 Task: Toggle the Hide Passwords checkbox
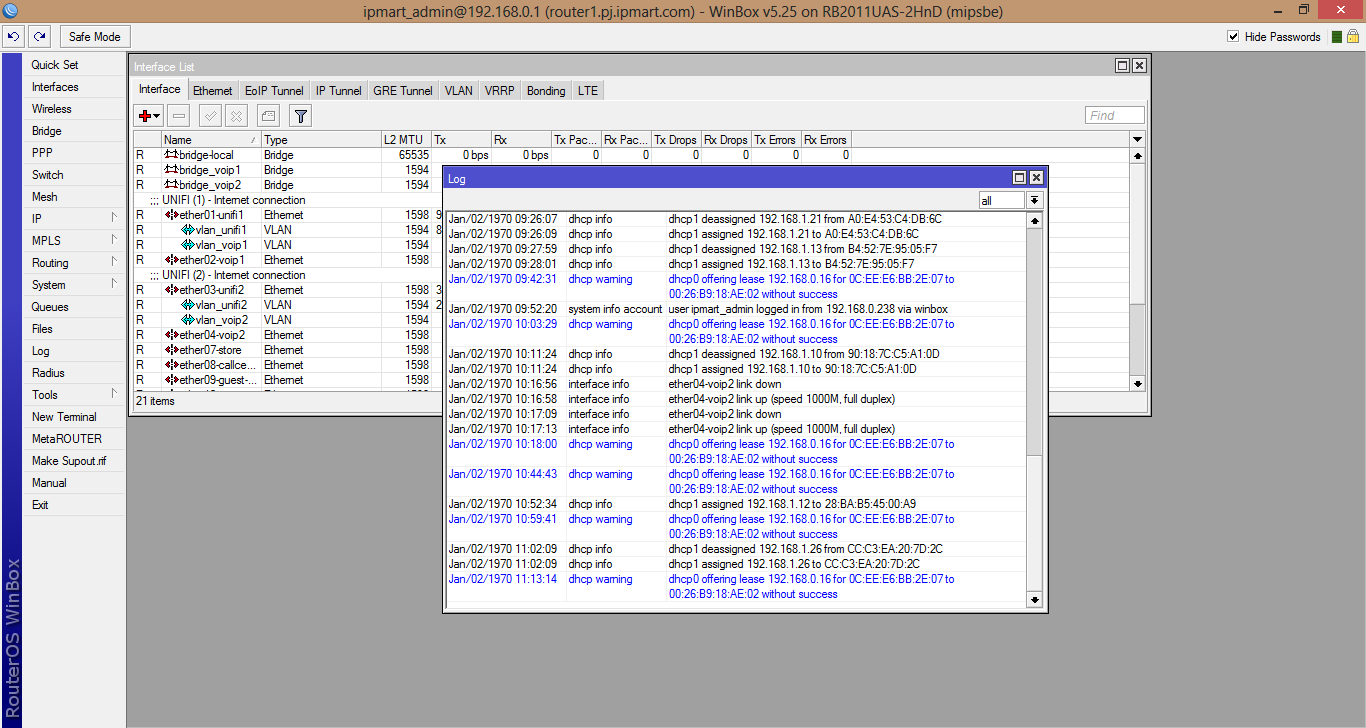point(1233,37)
